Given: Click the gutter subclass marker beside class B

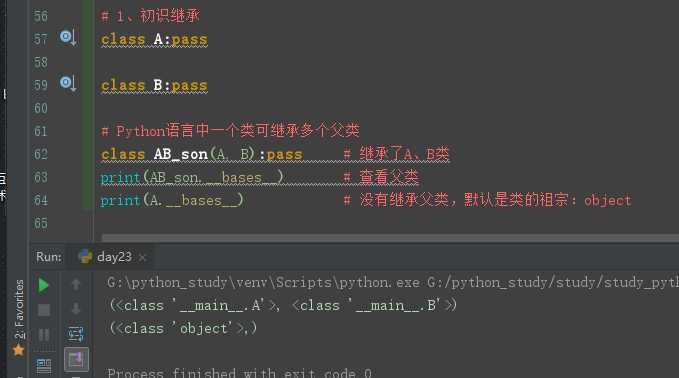Looking at the screenshot, I should [x=68, y=83].
